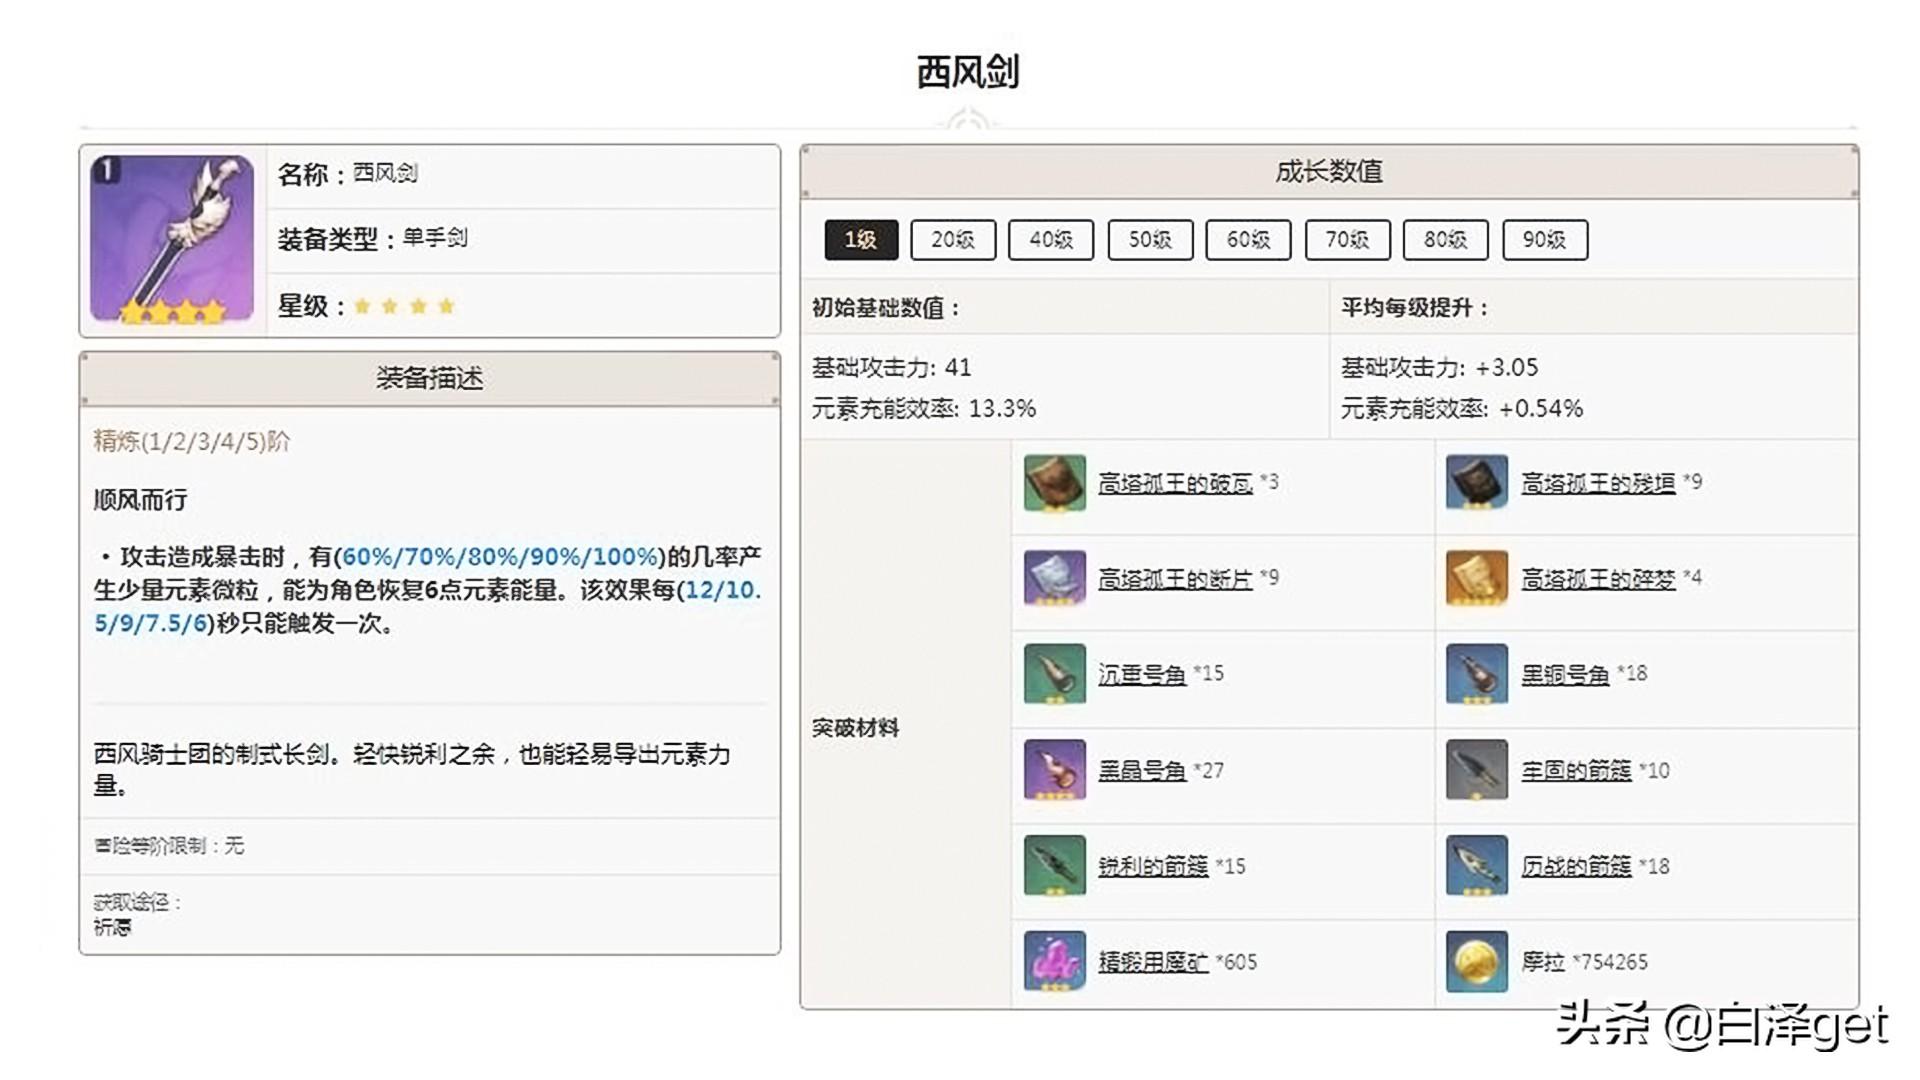Click the 沉重号角 horn icon
The width and height of the screenshot is (1920, 1080).
(x=1054, y=674)
